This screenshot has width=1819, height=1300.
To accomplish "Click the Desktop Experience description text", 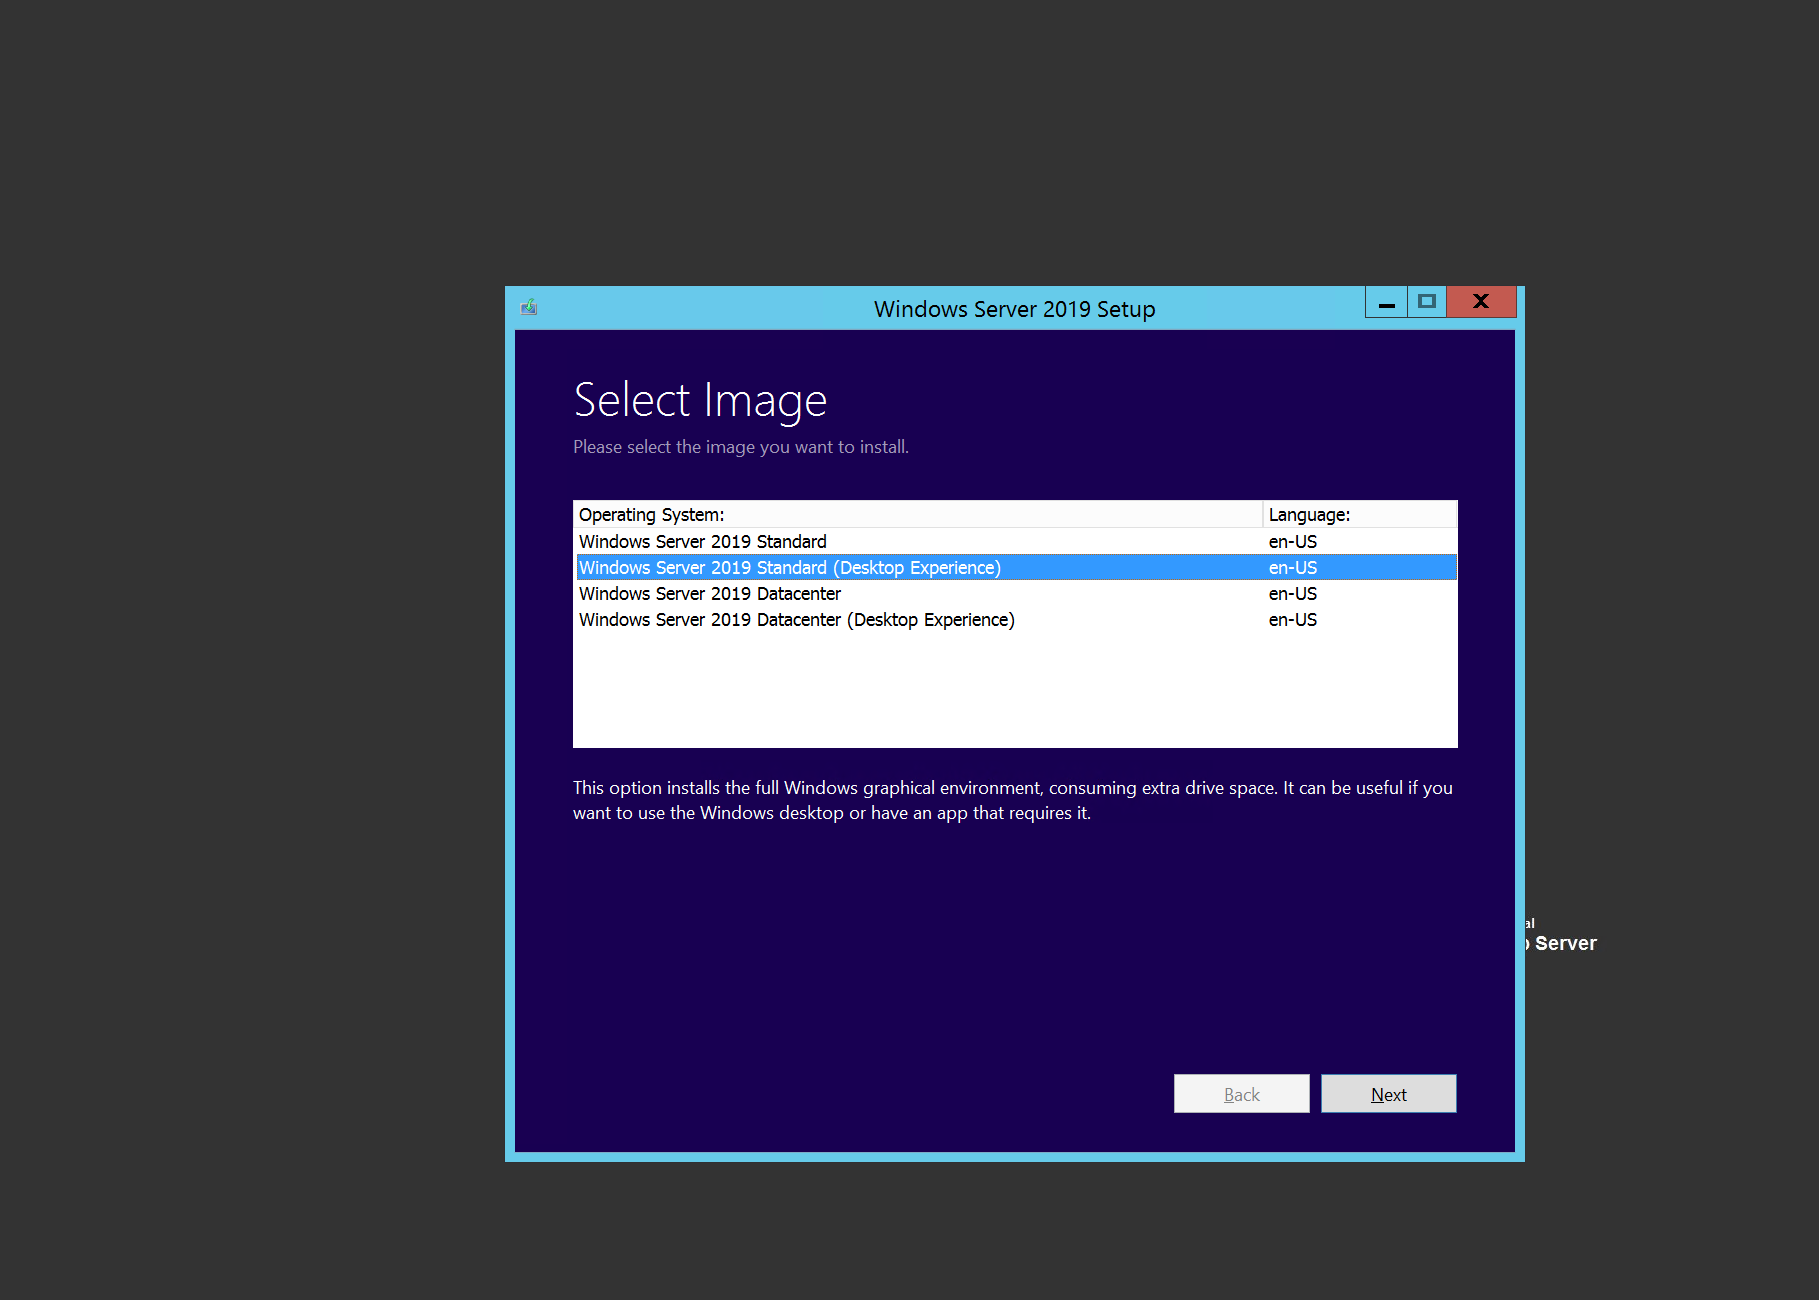I will 1013,800.
